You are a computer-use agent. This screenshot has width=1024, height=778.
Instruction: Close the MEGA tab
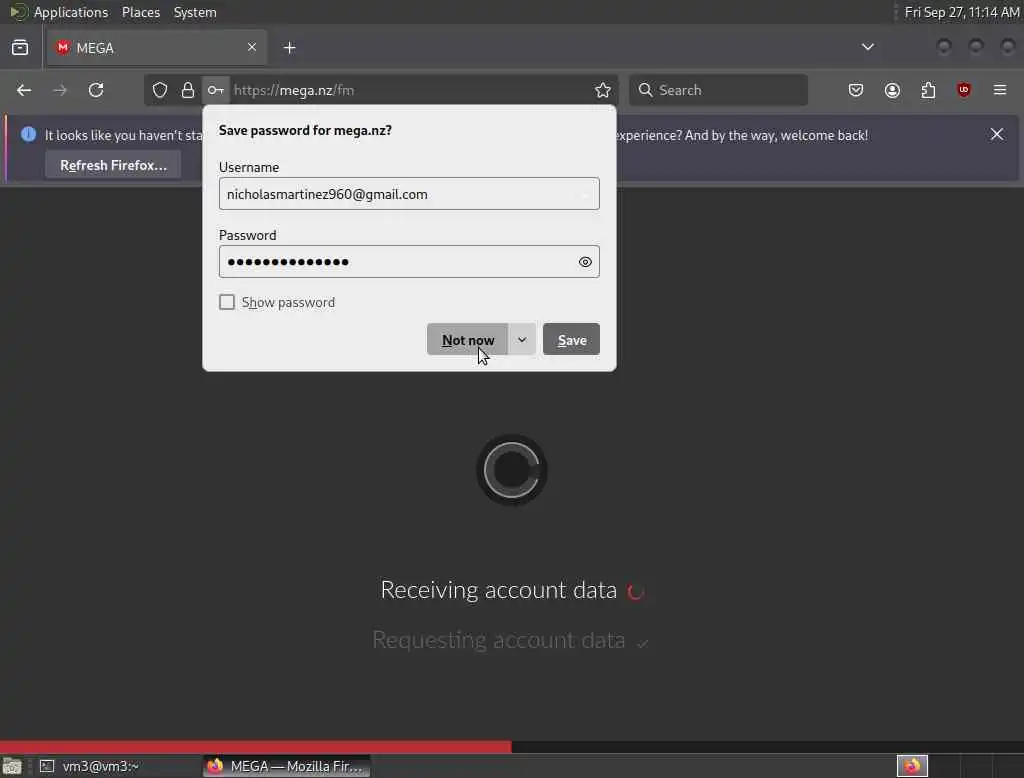point(252,47)
